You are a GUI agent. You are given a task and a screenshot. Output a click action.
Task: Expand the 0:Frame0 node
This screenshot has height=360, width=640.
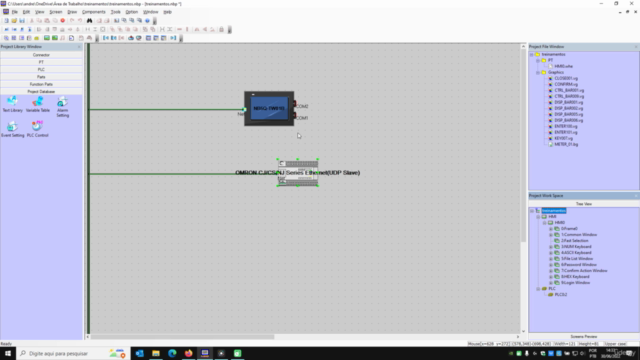point(551,229)
